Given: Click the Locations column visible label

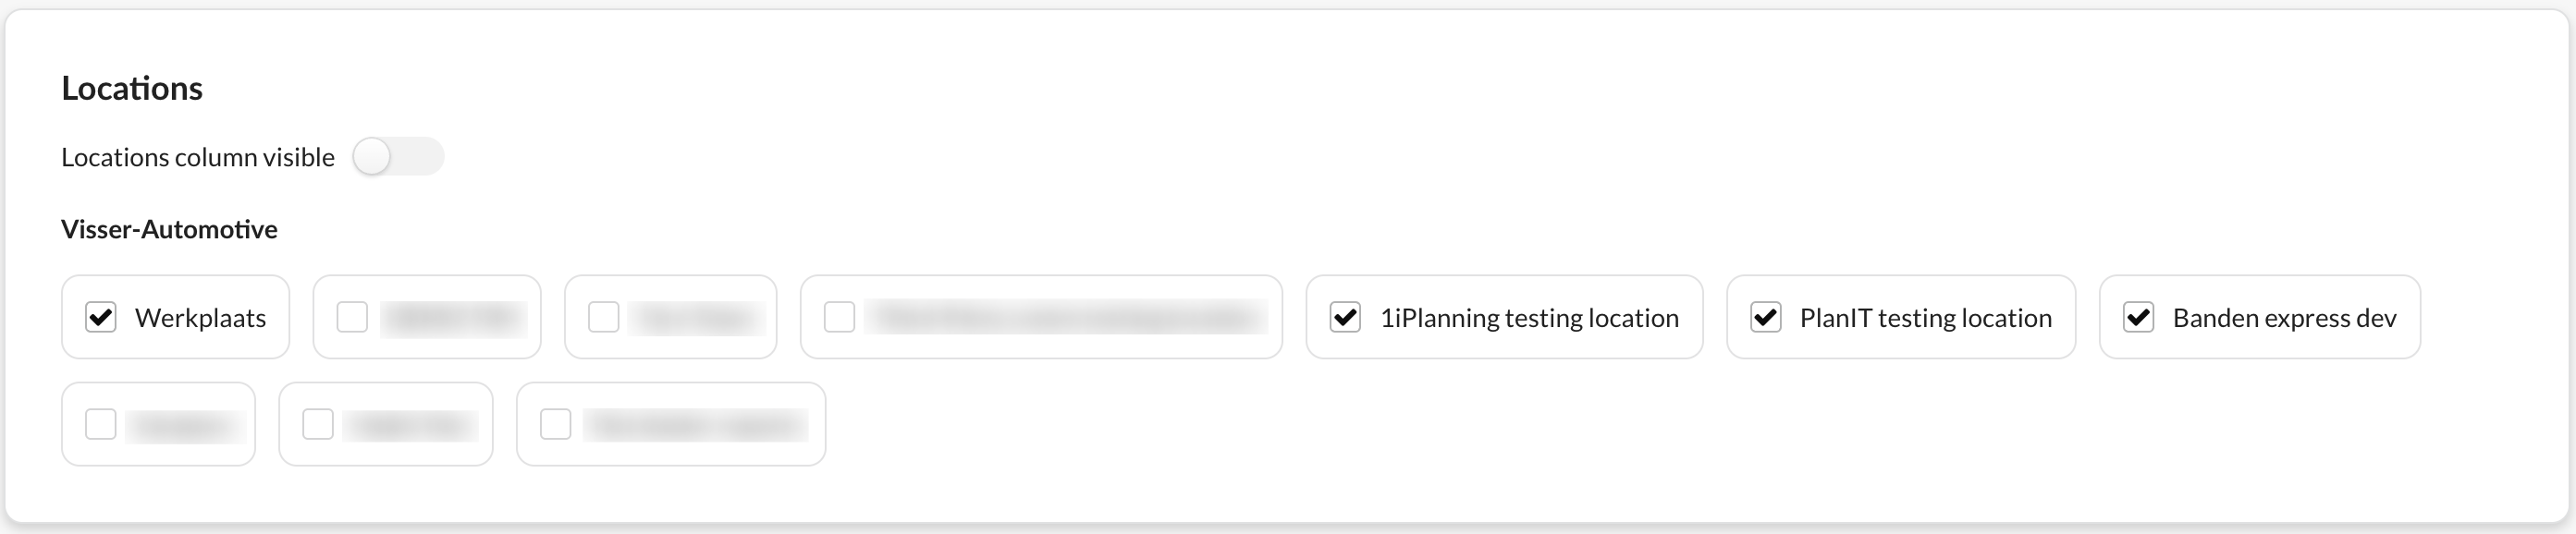Looking at the screenshot, I should 198,157.
